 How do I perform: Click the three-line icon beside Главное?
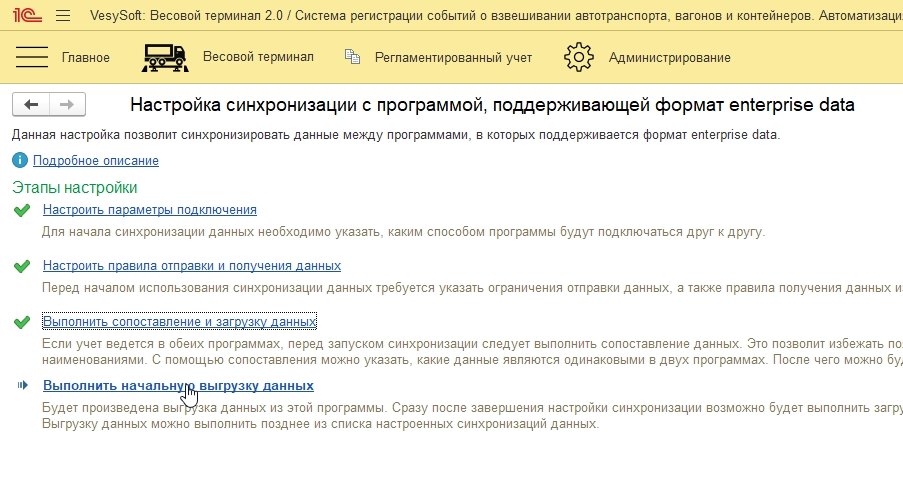pyautogui.click(x=33, y=57)
